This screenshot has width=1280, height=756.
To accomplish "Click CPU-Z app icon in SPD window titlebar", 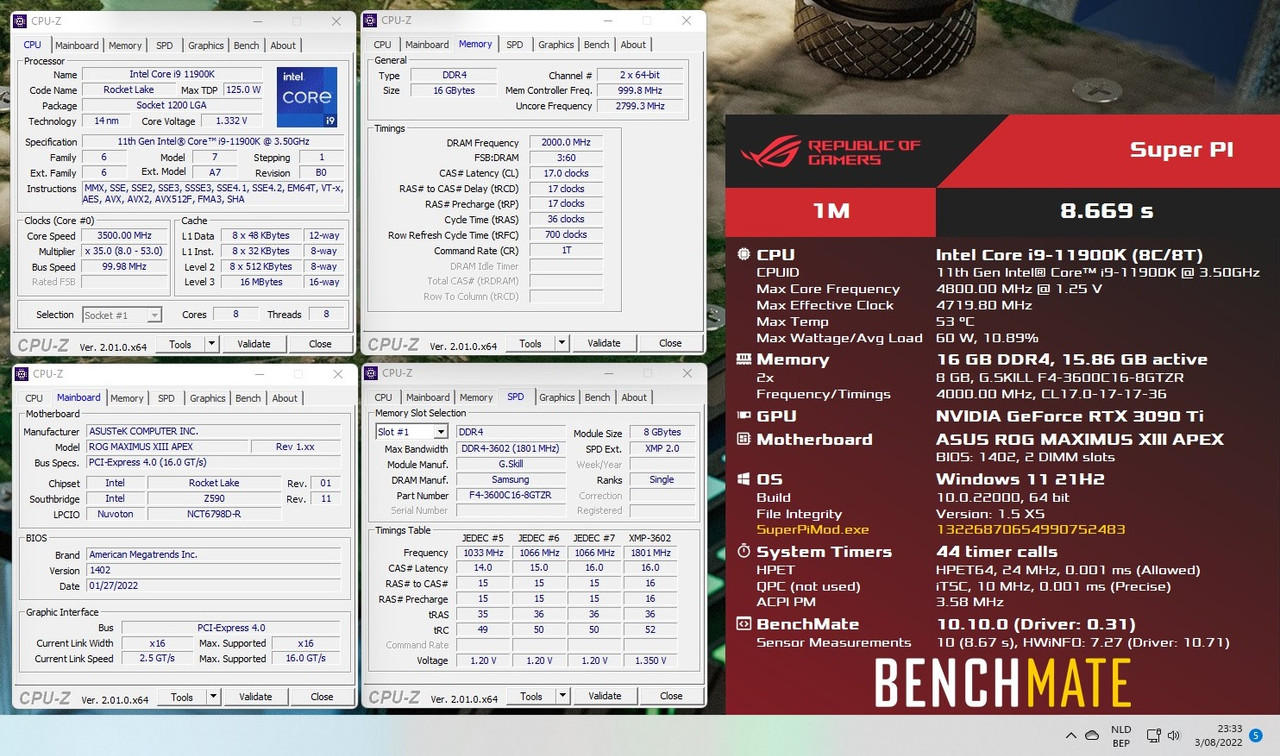I will (371, 373).
